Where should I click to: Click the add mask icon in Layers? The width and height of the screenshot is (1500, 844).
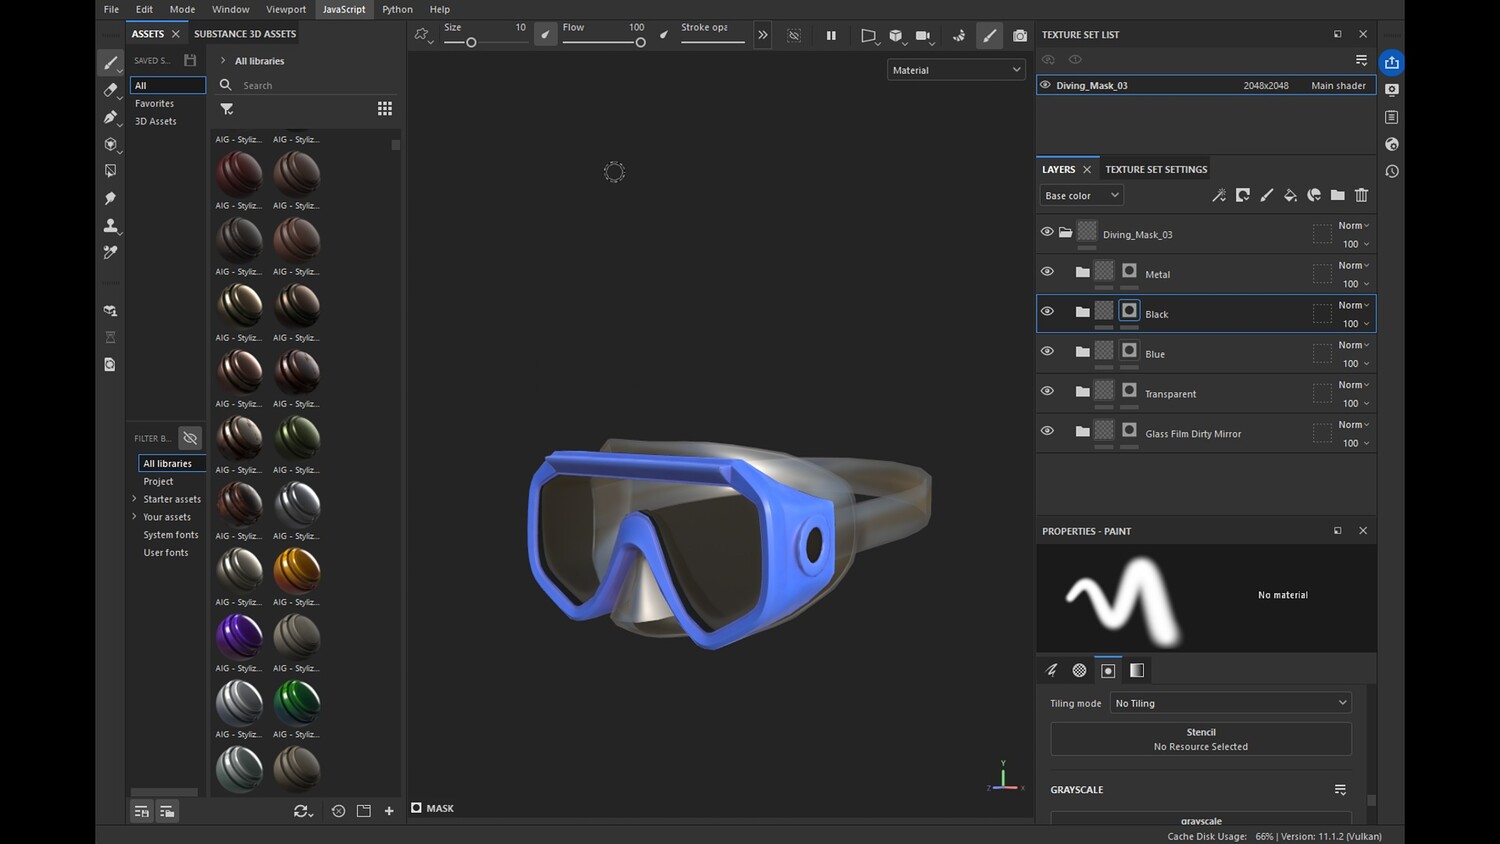1243,196
